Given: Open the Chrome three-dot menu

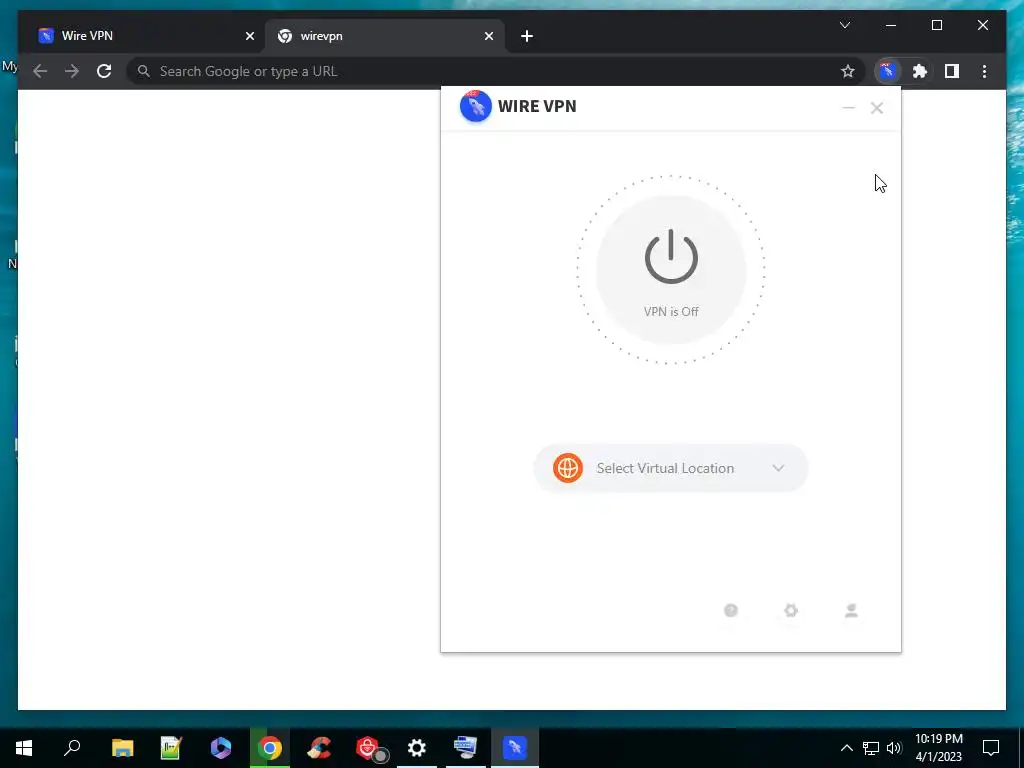Looking at the screenshot, I should 984,71.
